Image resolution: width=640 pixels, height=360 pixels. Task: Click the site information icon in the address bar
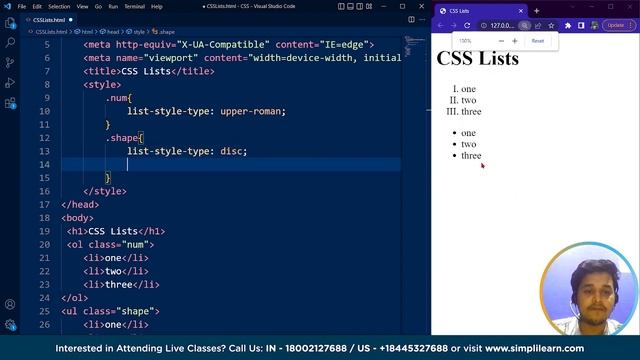pos(484,25)
